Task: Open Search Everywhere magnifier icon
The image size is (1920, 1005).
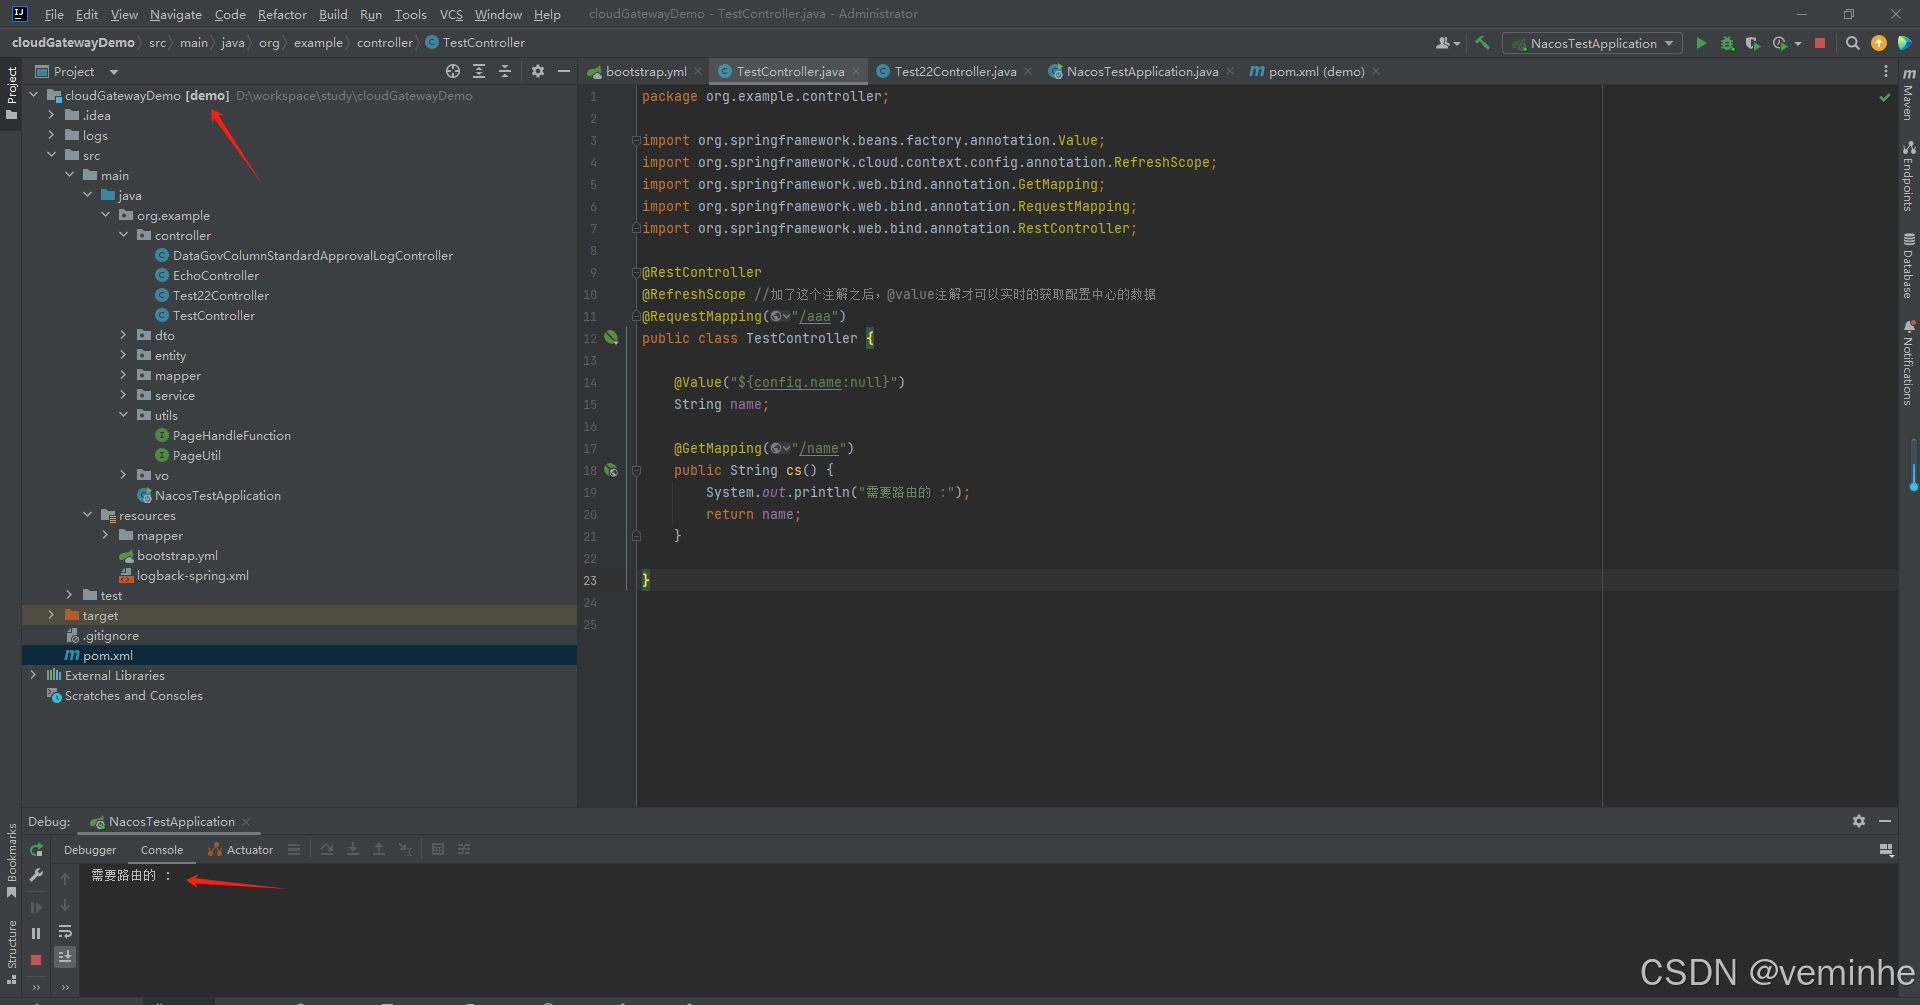Action: (x=1852, y=43)
